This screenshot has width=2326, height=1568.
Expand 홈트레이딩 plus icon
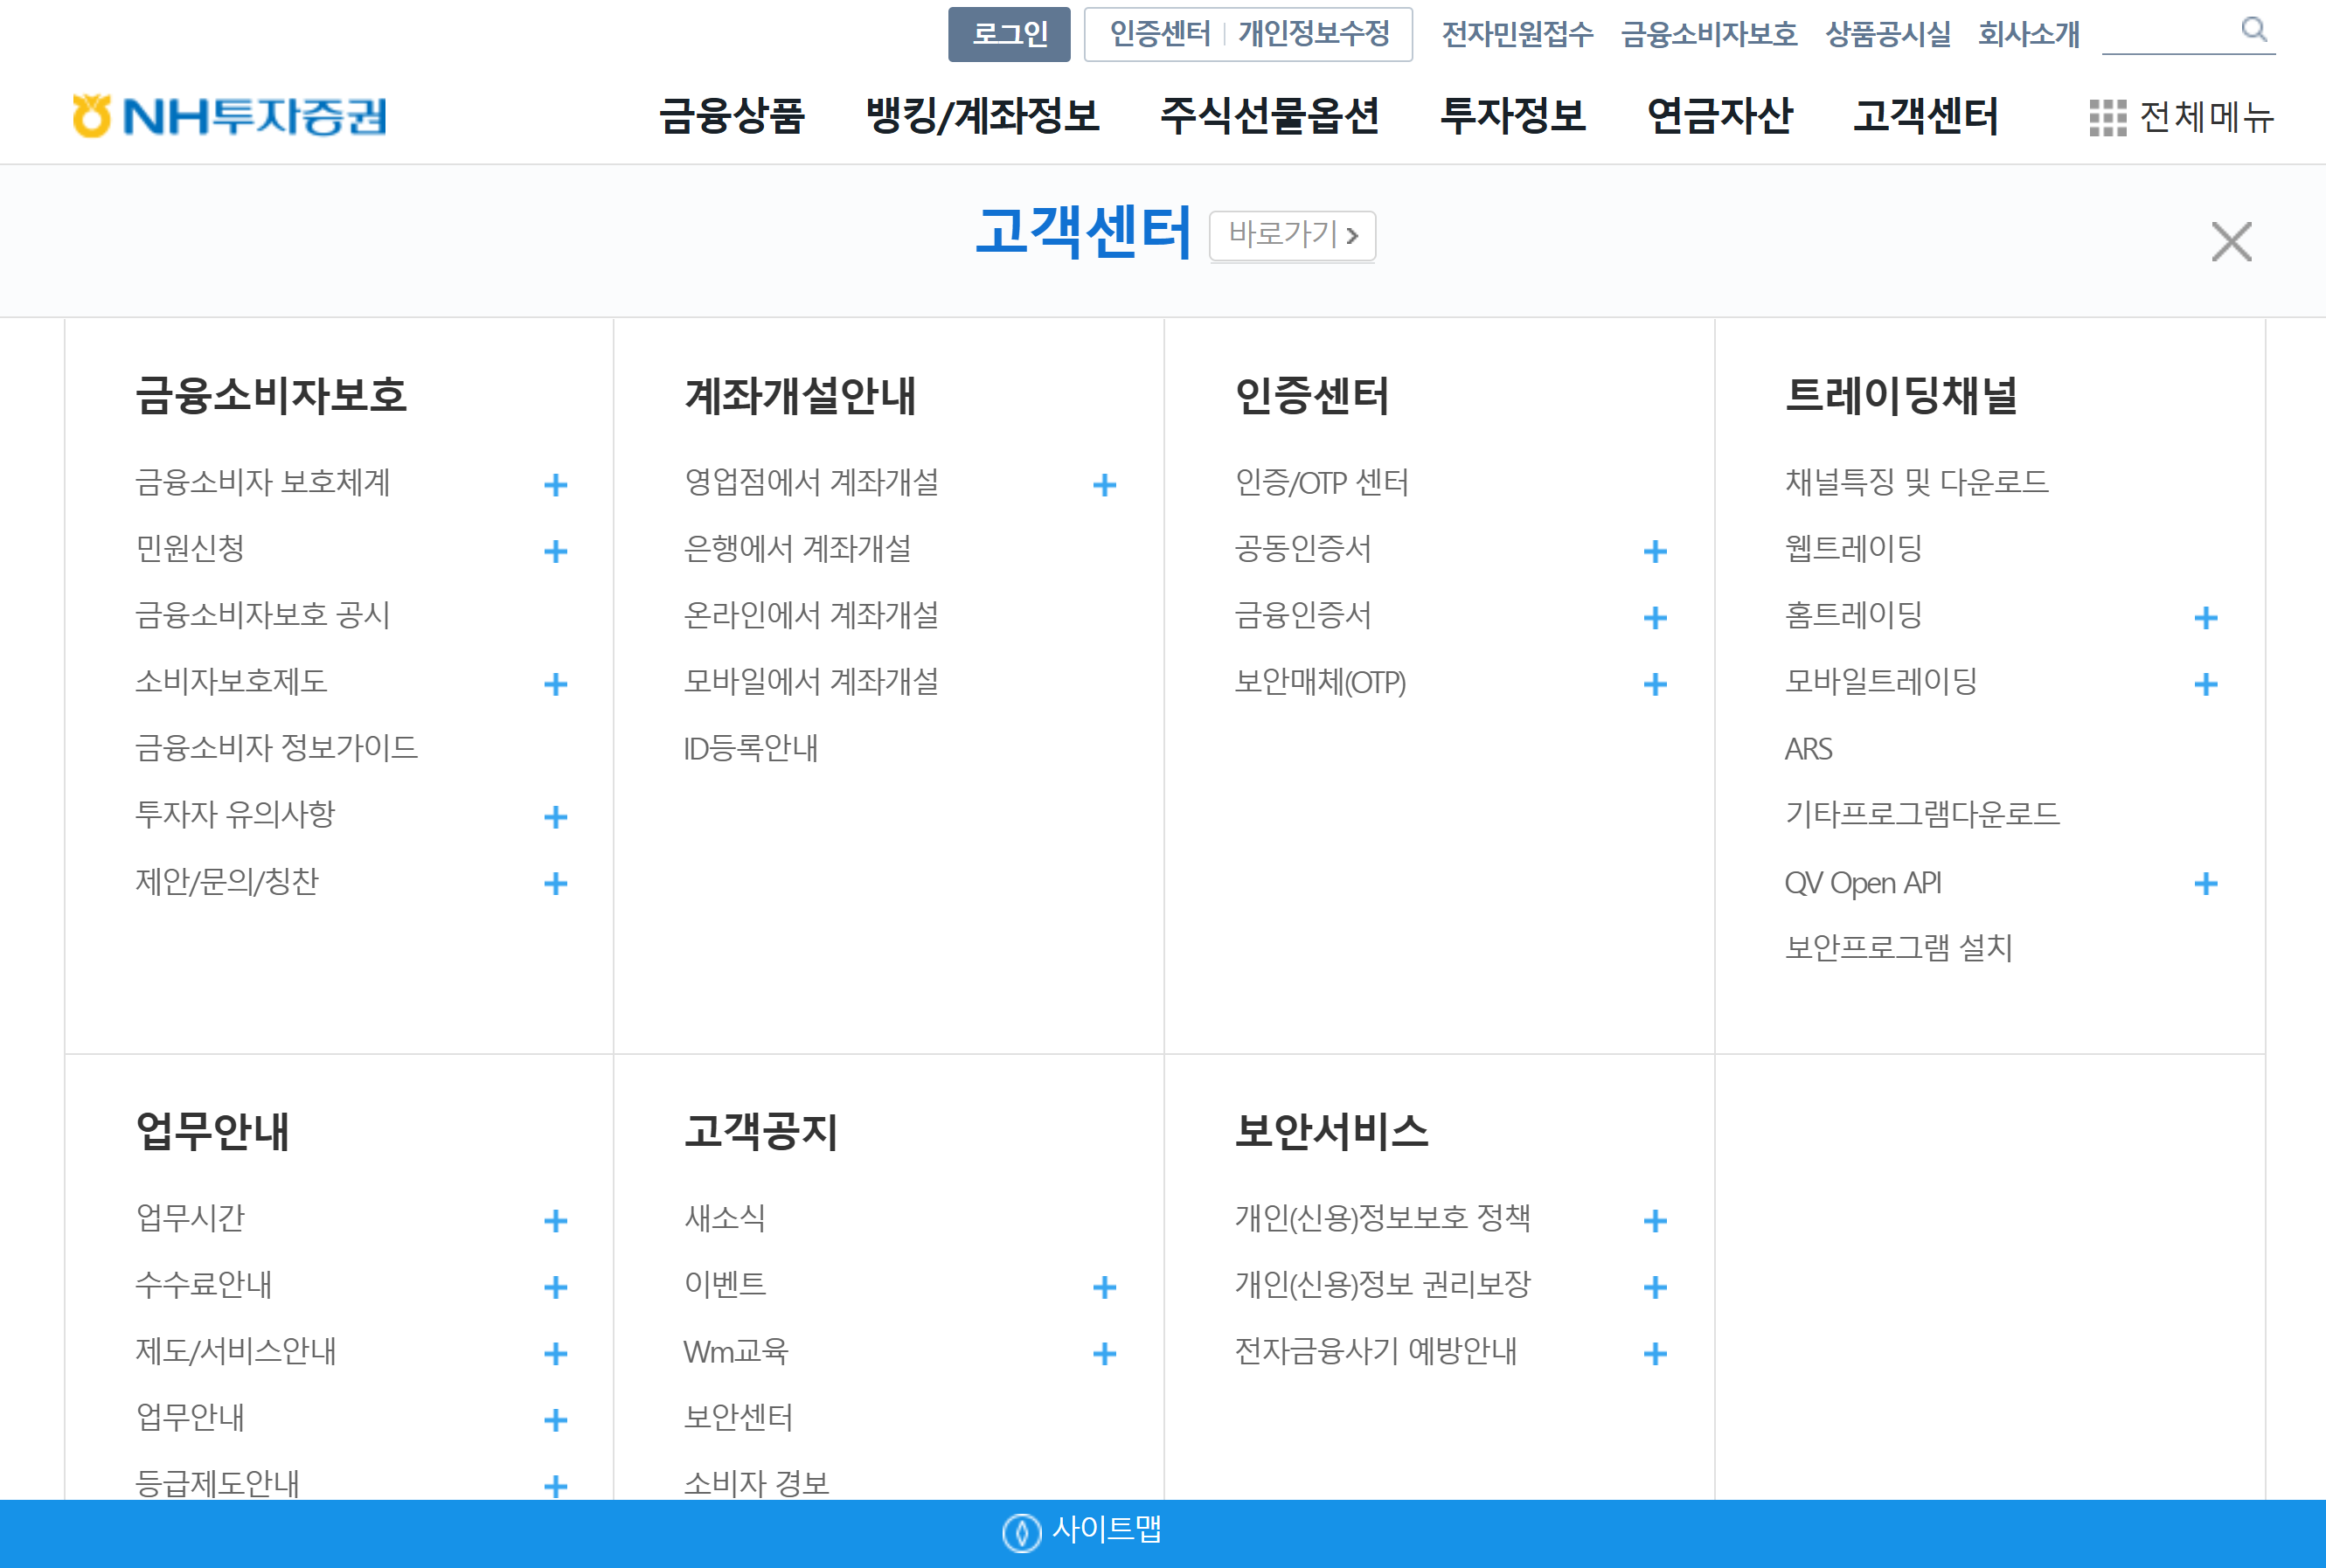pos(2205,618)
